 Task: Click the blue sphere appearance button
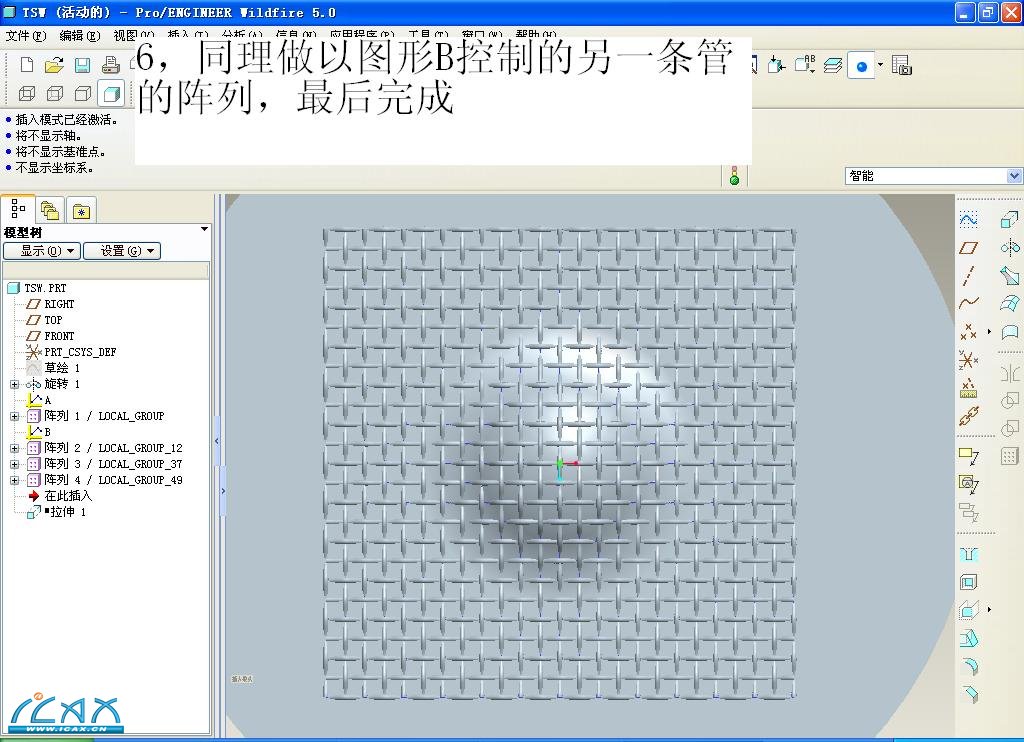coord(861,66)
